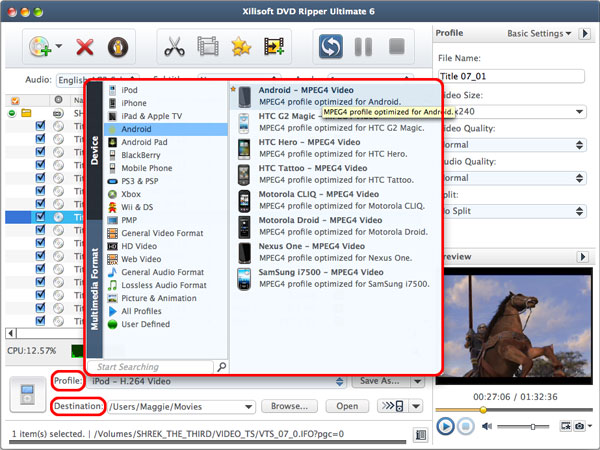Screen dimensions: 600x450
Task: Choose Motorola CLIQ - MPEG4 Video profile
Action: click(x=335, y=200)
